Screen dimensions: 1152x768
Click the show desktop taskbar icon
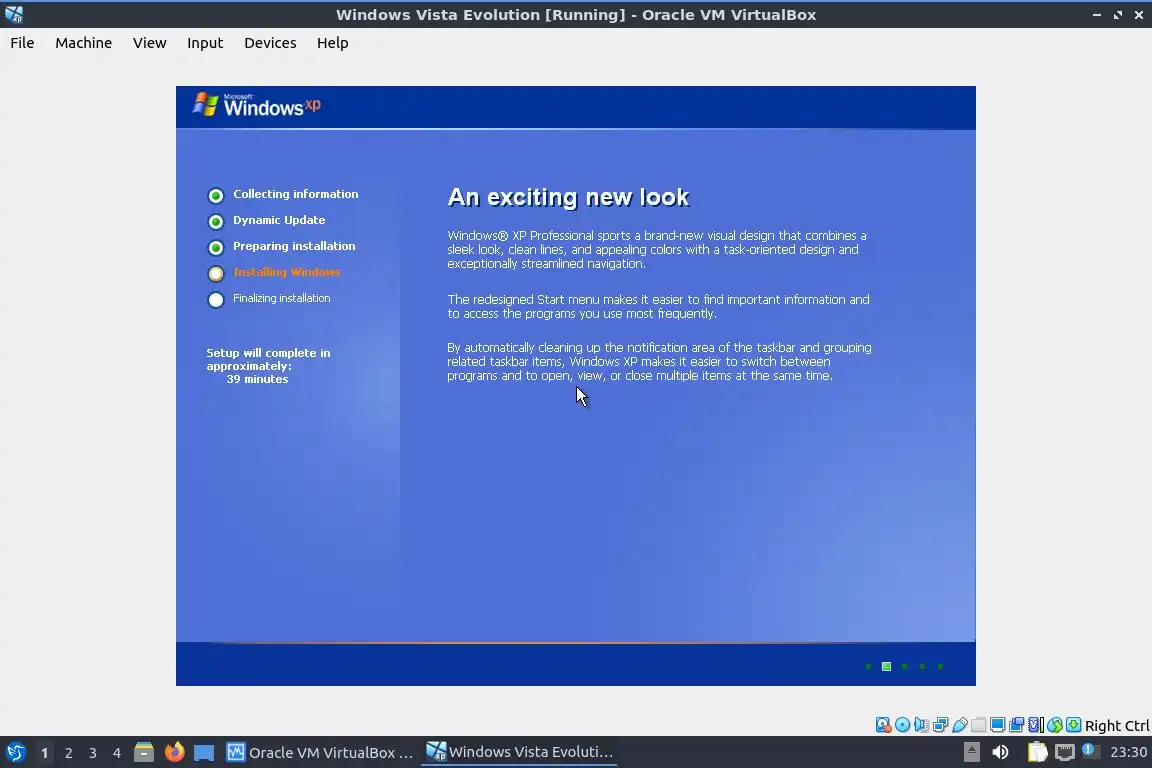[204, 753]
